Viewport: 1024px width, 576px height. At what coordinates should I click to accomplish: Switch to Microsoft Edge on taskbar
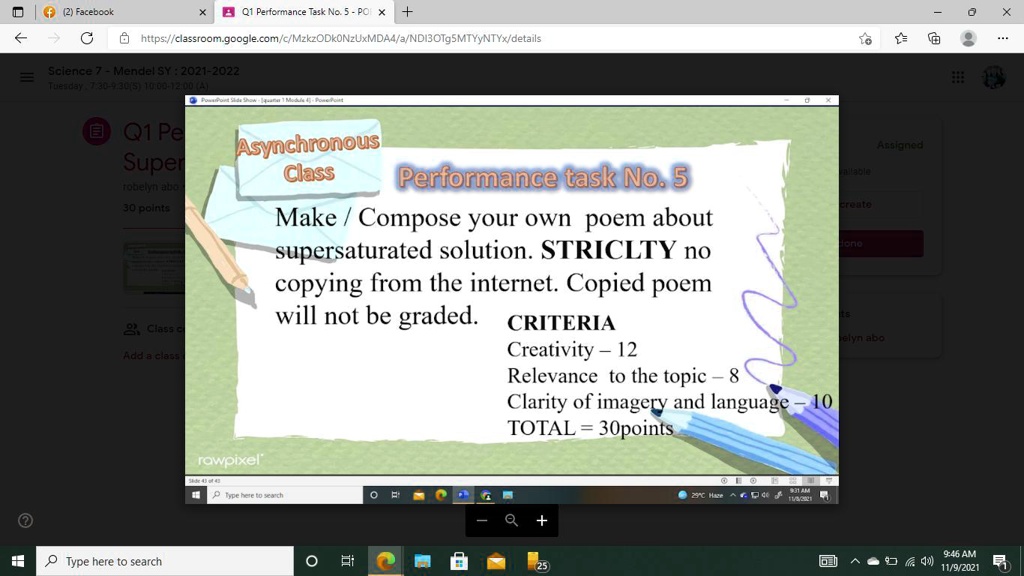[x=385, y=561]
